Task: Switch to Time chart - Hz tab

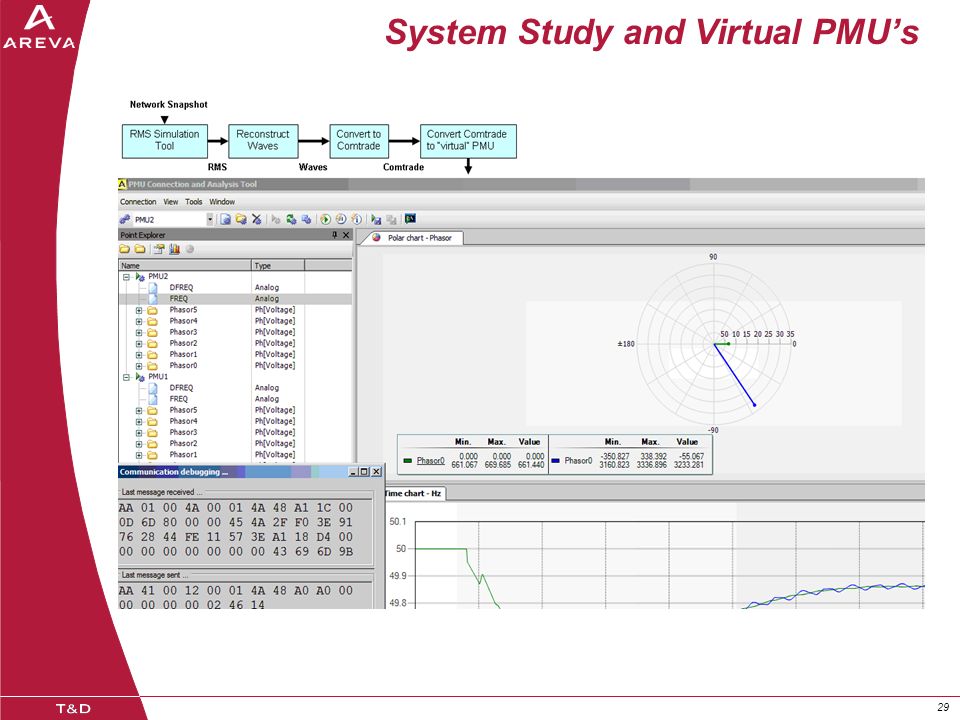Action: (x=414, y=493)
